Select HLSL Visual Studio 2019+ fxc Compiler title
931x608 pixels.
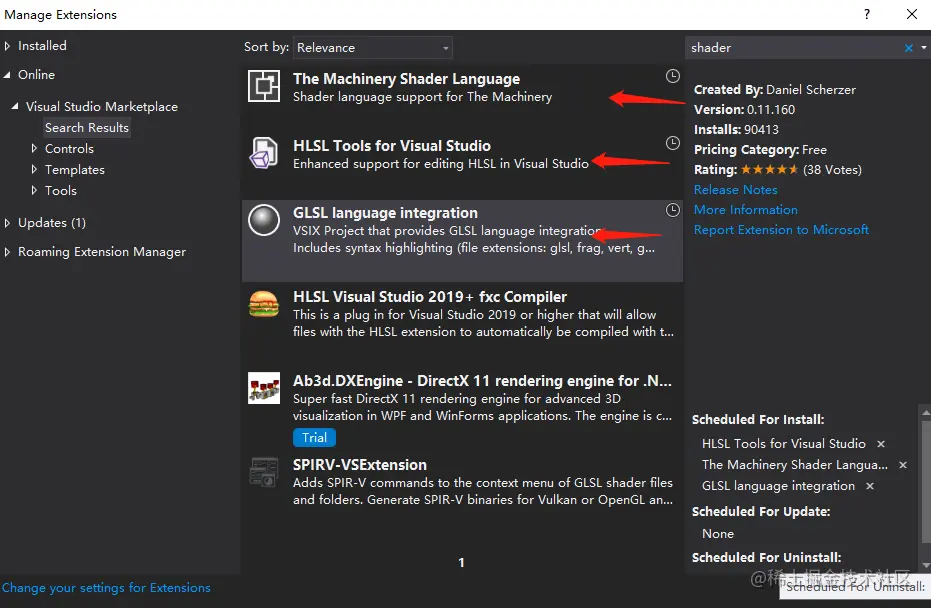(x=430, y=297)
